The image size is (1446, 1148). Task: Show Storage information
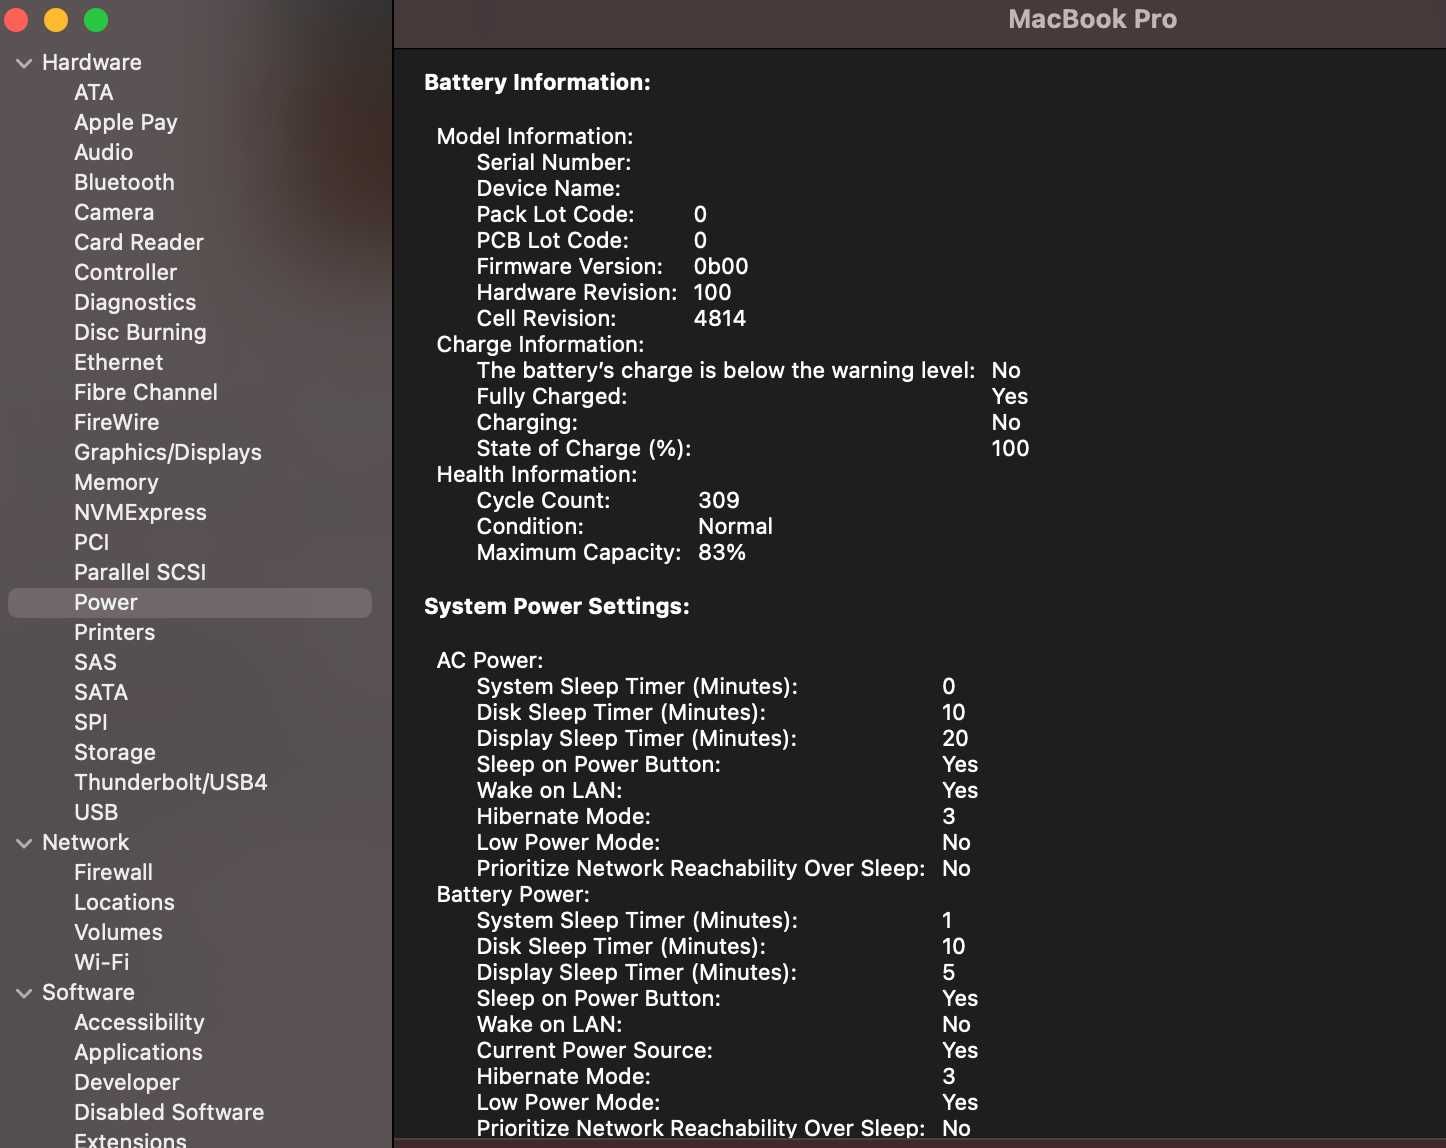[114, 752]
